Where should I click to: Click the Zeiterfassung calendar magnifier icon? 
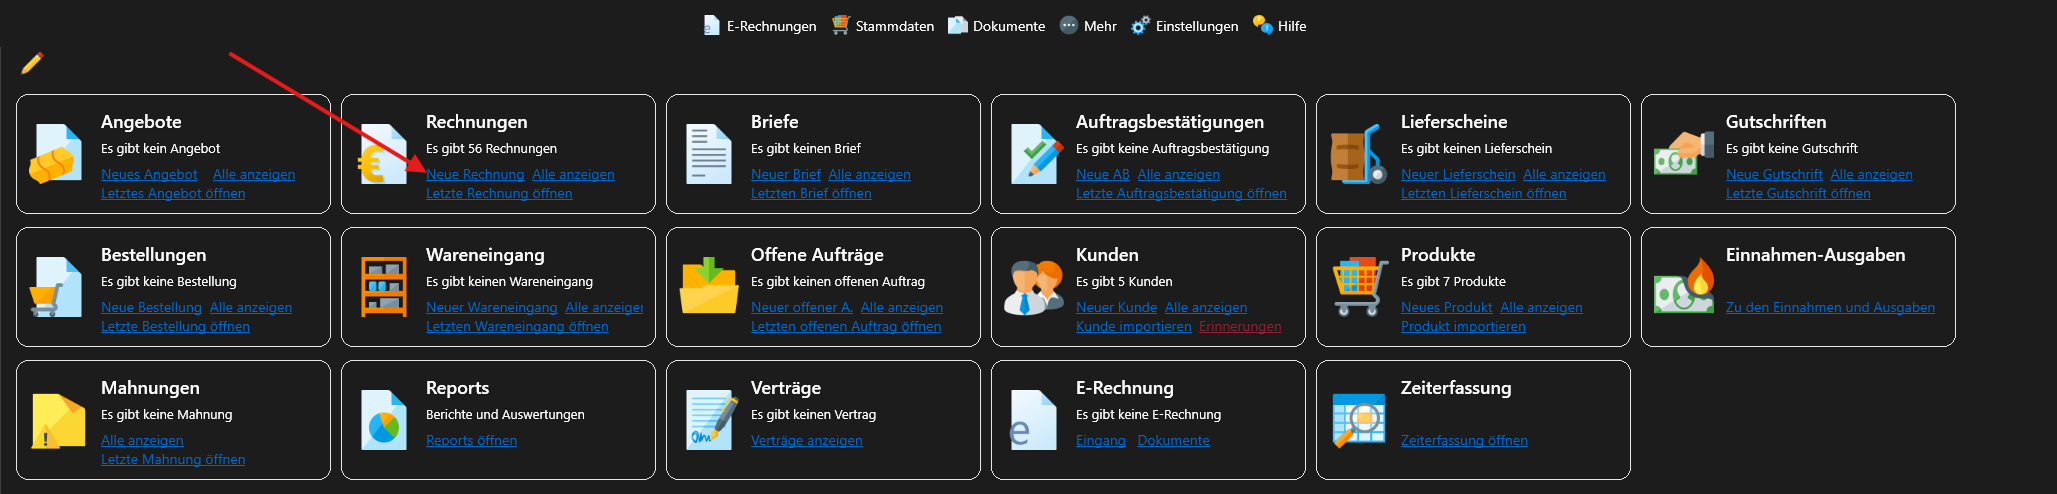[x=1359, y=421]
